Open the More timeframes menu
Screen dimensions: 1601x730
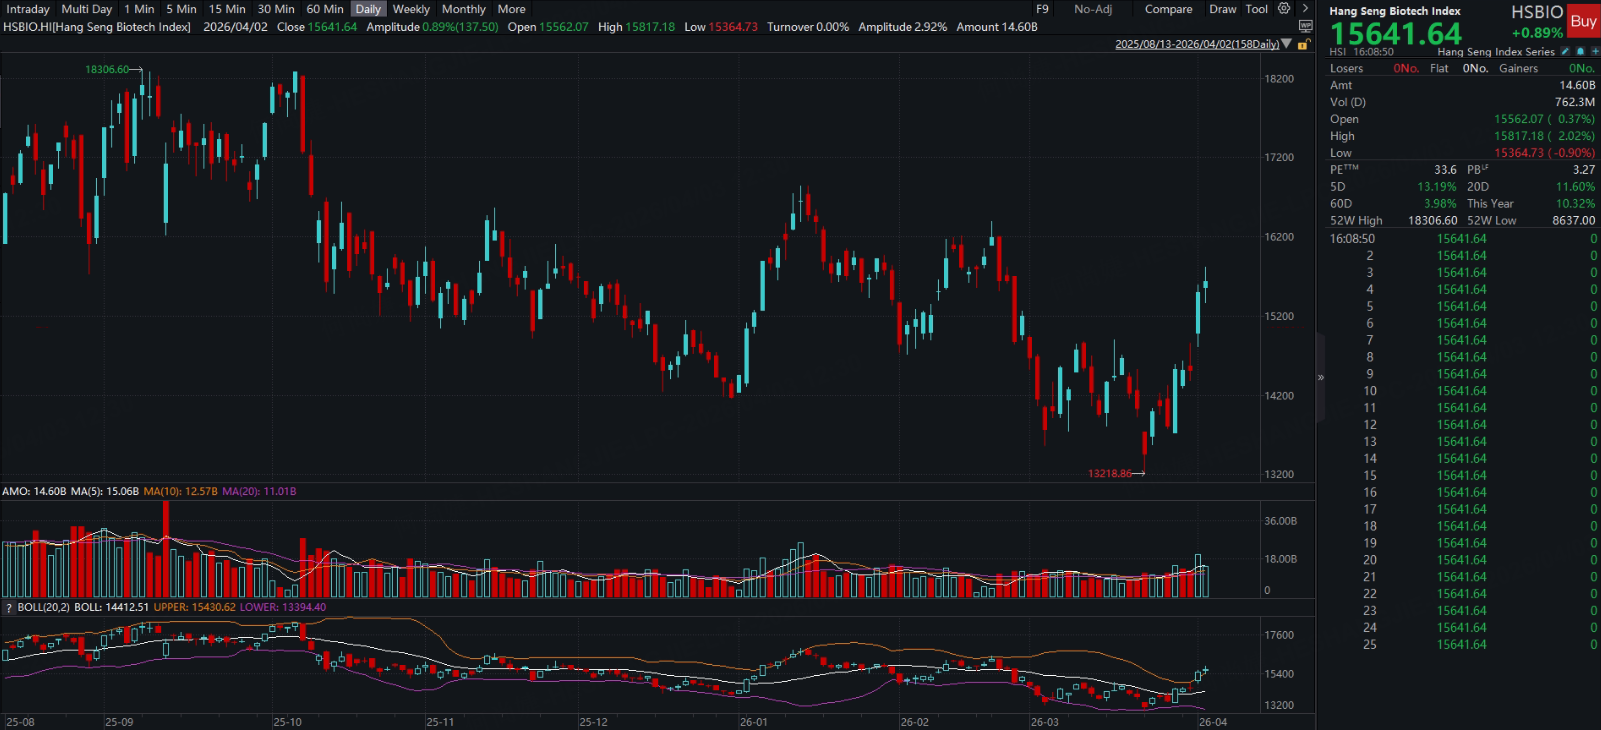(511, 9)
